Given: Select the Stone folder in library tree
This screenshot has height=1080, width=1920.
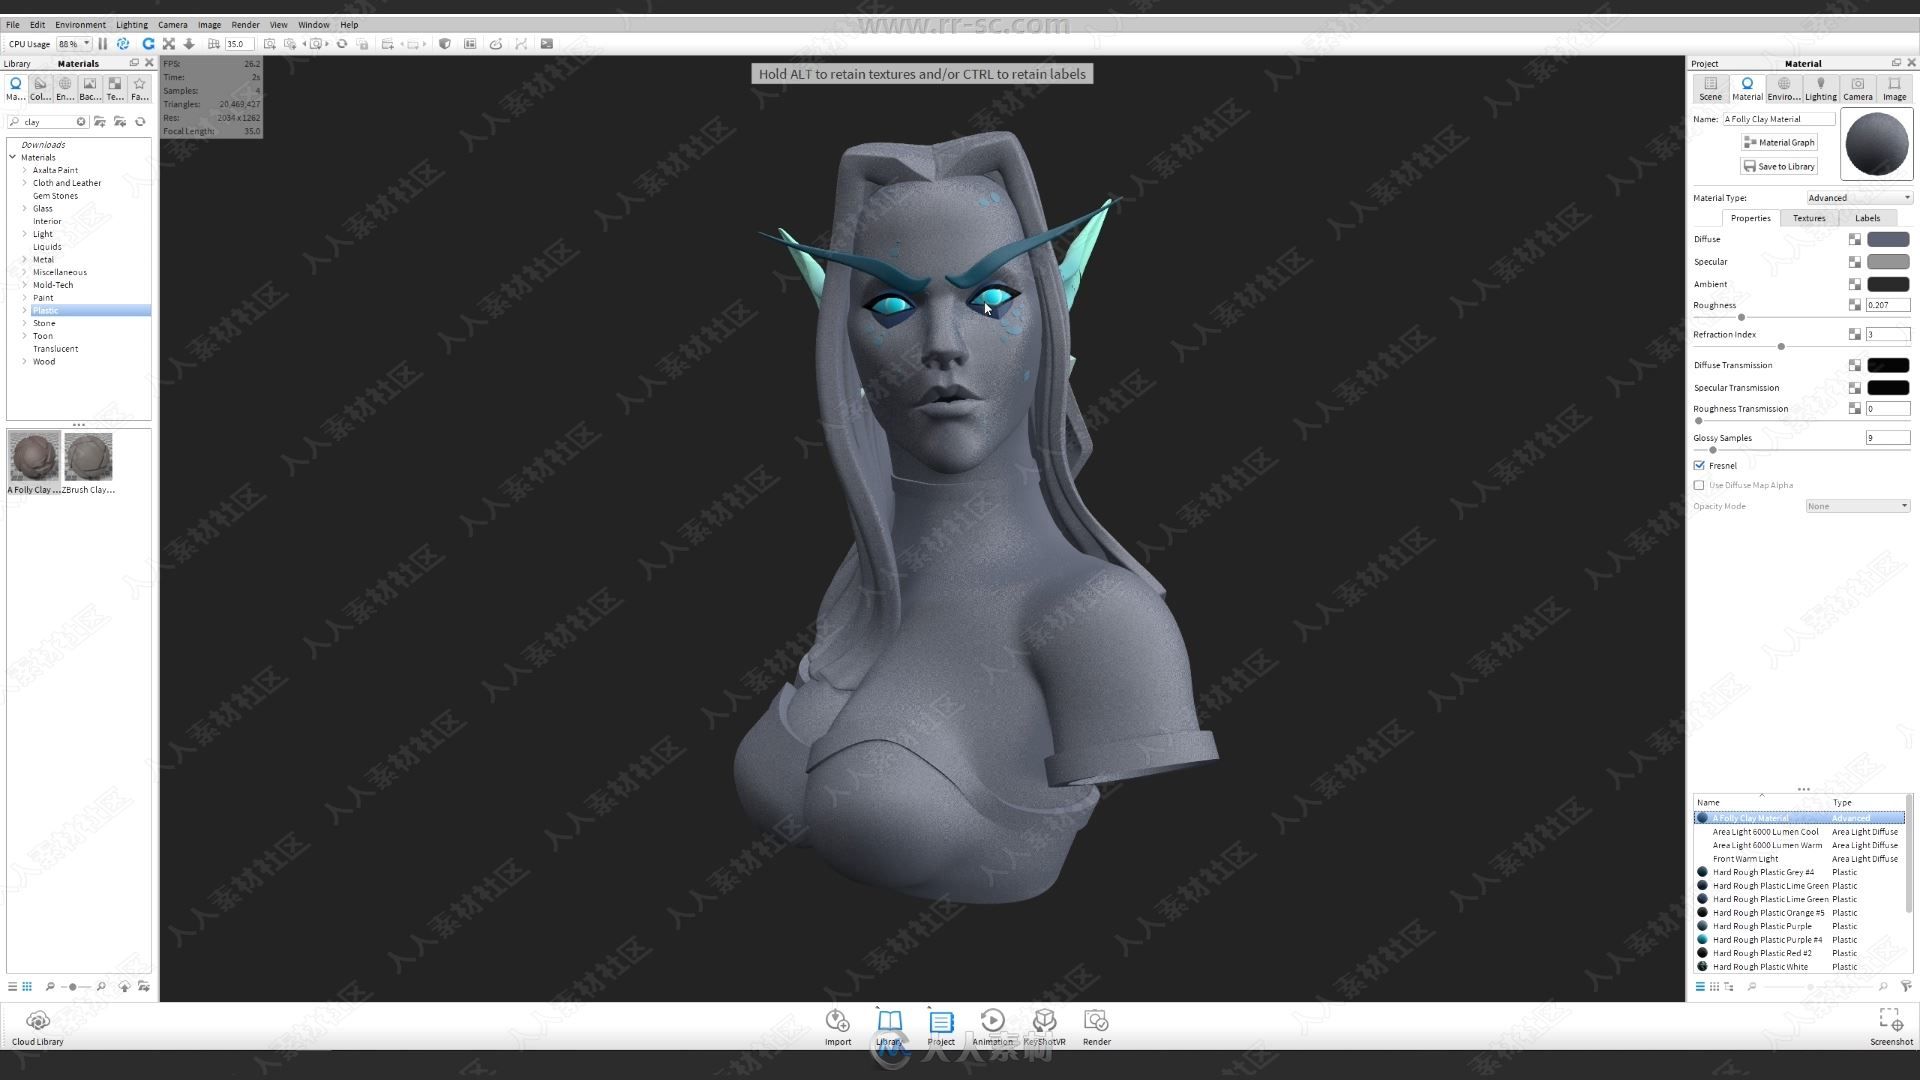Looking at the screenshot, I should pos(44,324).
